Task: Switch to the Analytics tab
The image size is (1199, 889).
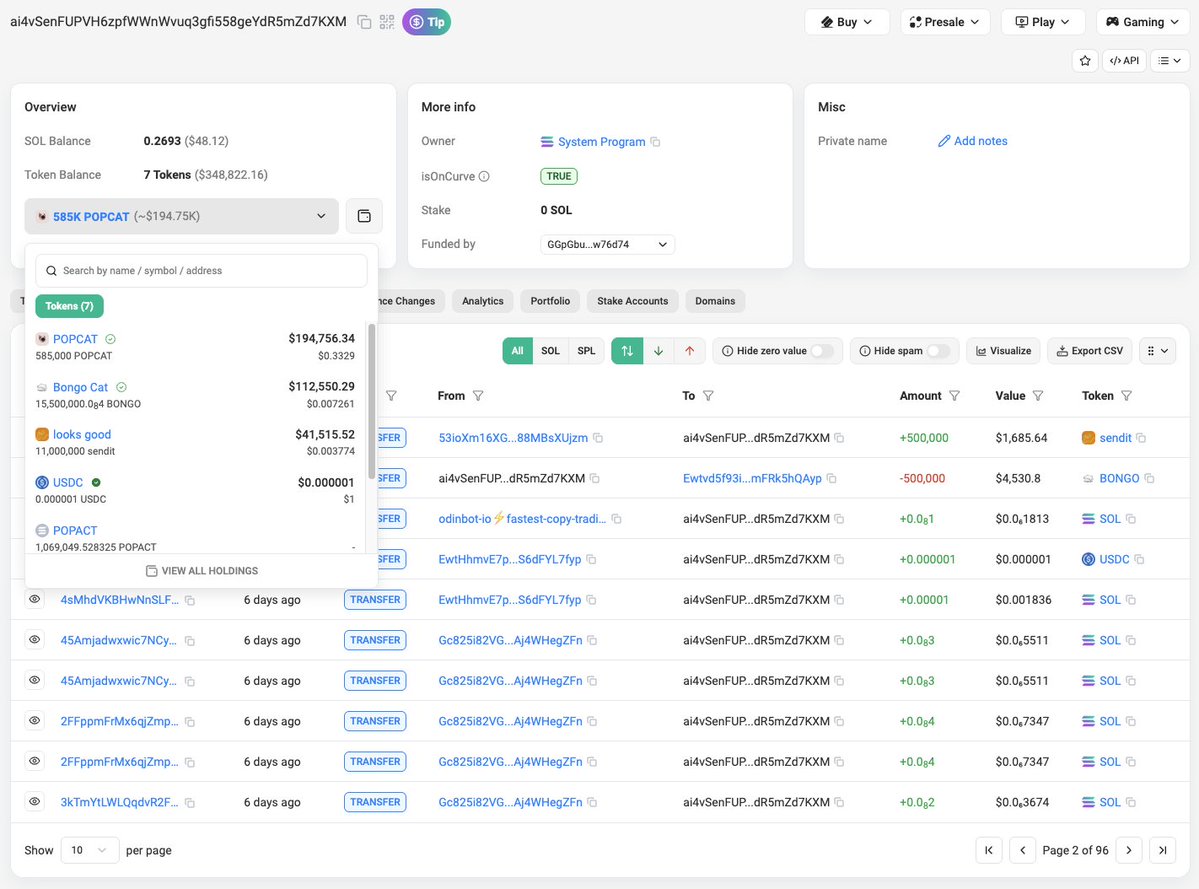Action: click(x=483, y=301)
